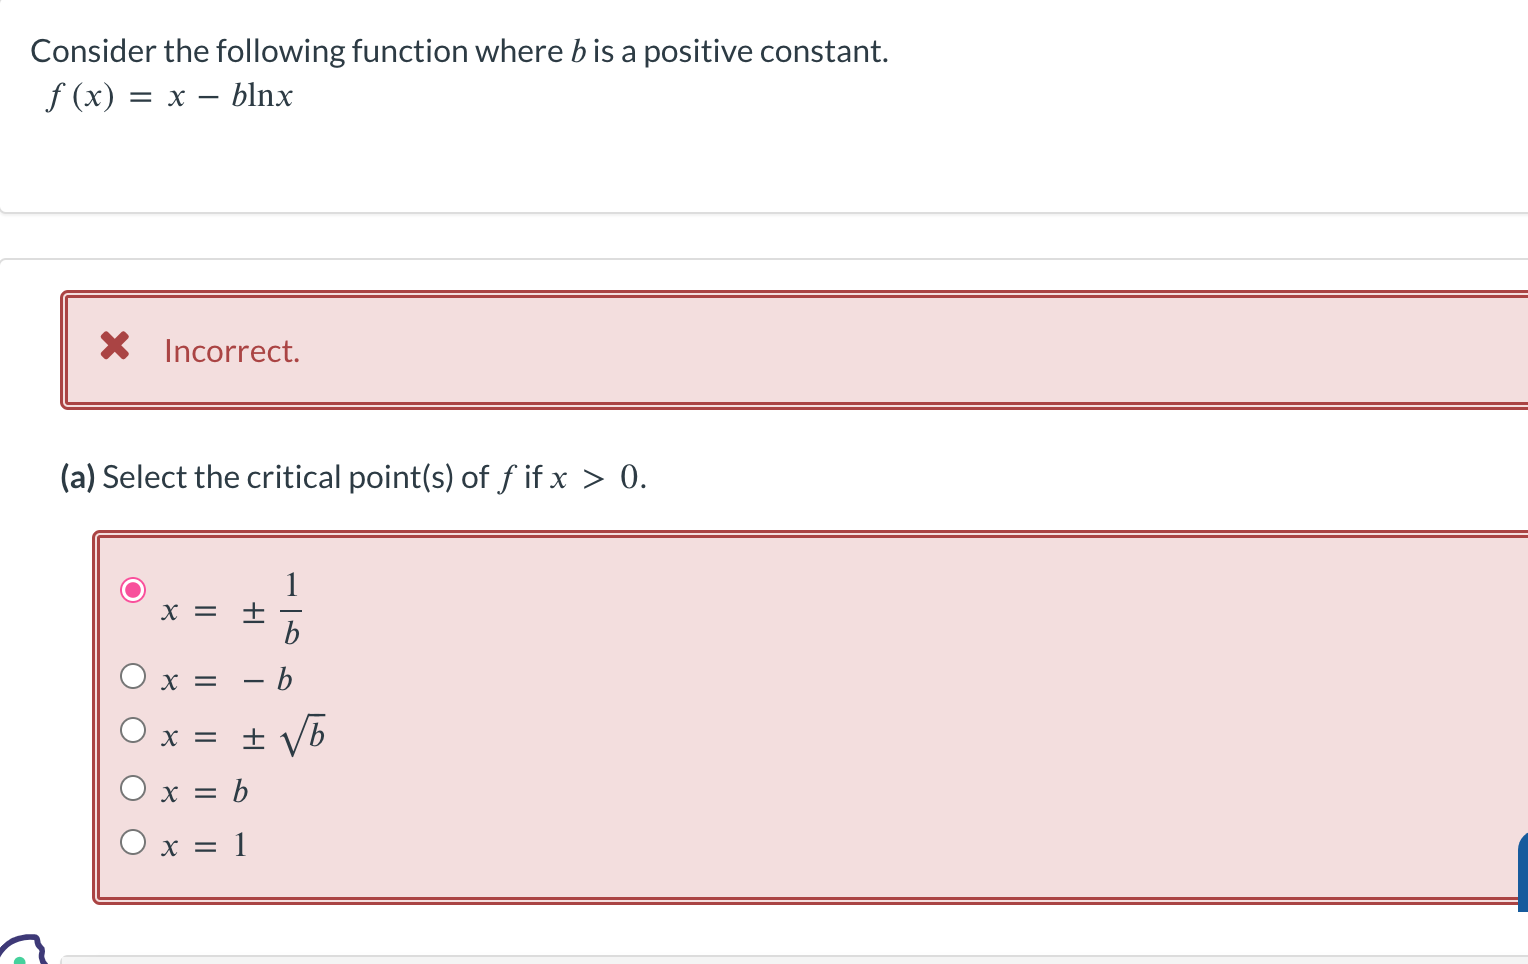
Task: Choose the option x = ±√b
Action: click(x=132, y=729)
